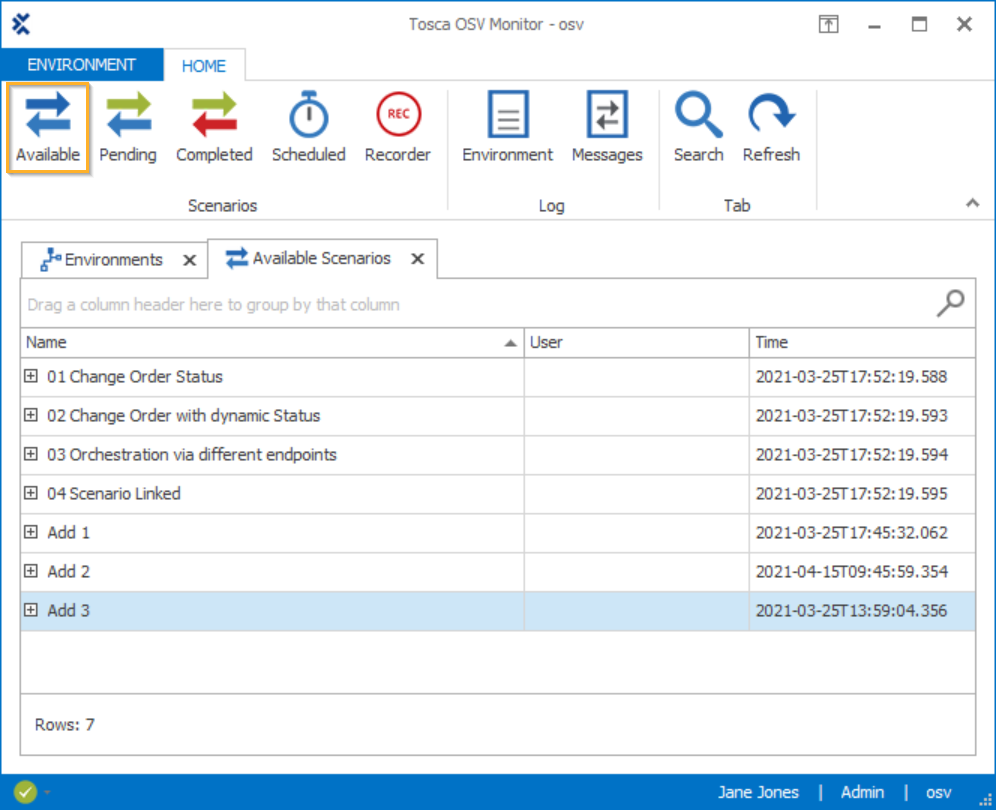Open the Available scenarios view
Screen dimensions: 996x810
(48, 128)
